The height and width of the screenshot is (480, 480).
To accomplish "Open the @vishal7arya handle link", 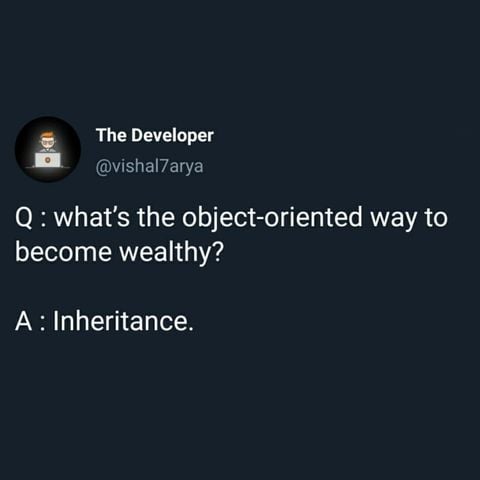I will click(x=149, y=166).
